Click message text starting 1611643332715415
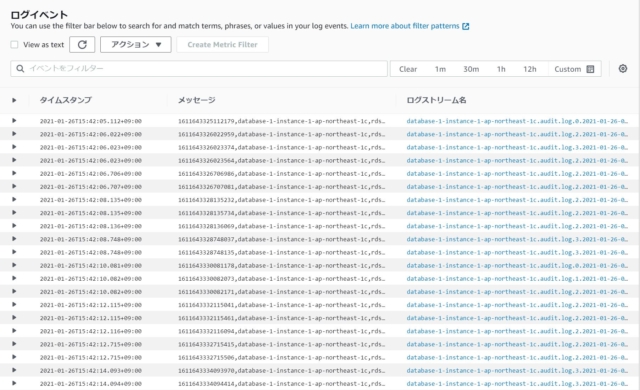The height and width of the screenshot is (390, 640). 281,344
